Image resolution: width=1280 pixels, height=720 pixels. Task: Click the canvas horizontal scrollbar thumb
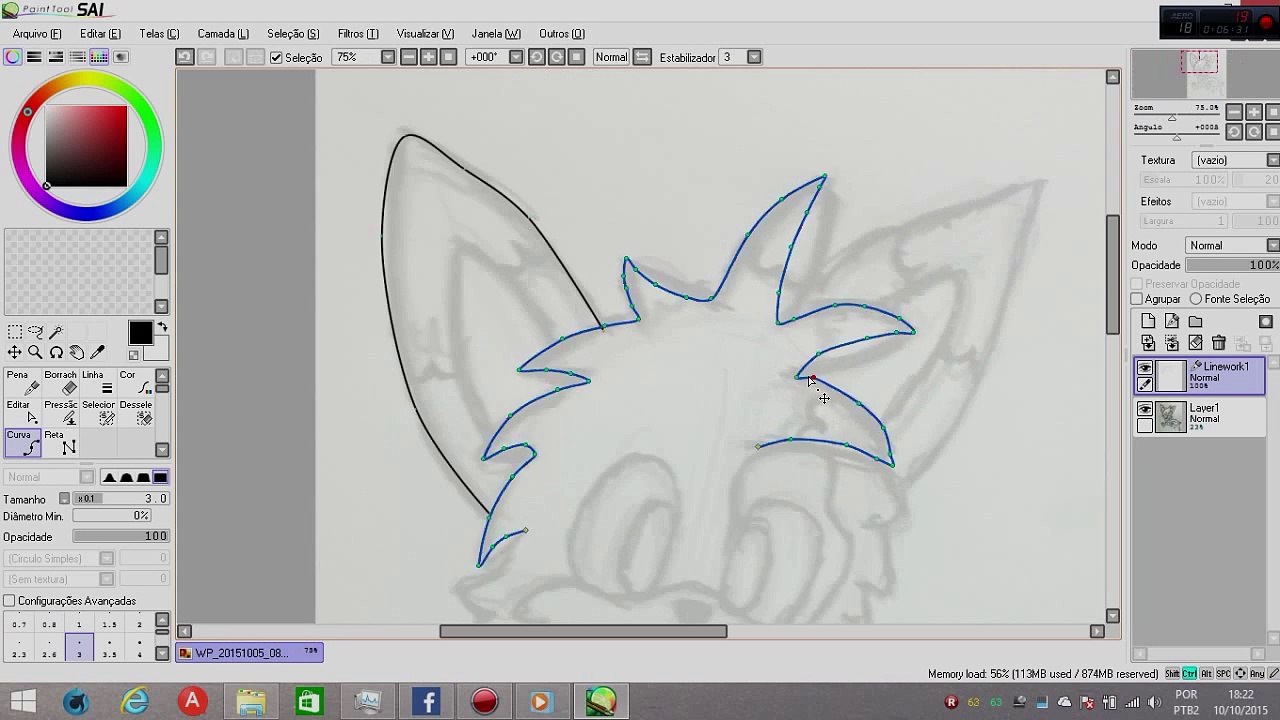583,631
